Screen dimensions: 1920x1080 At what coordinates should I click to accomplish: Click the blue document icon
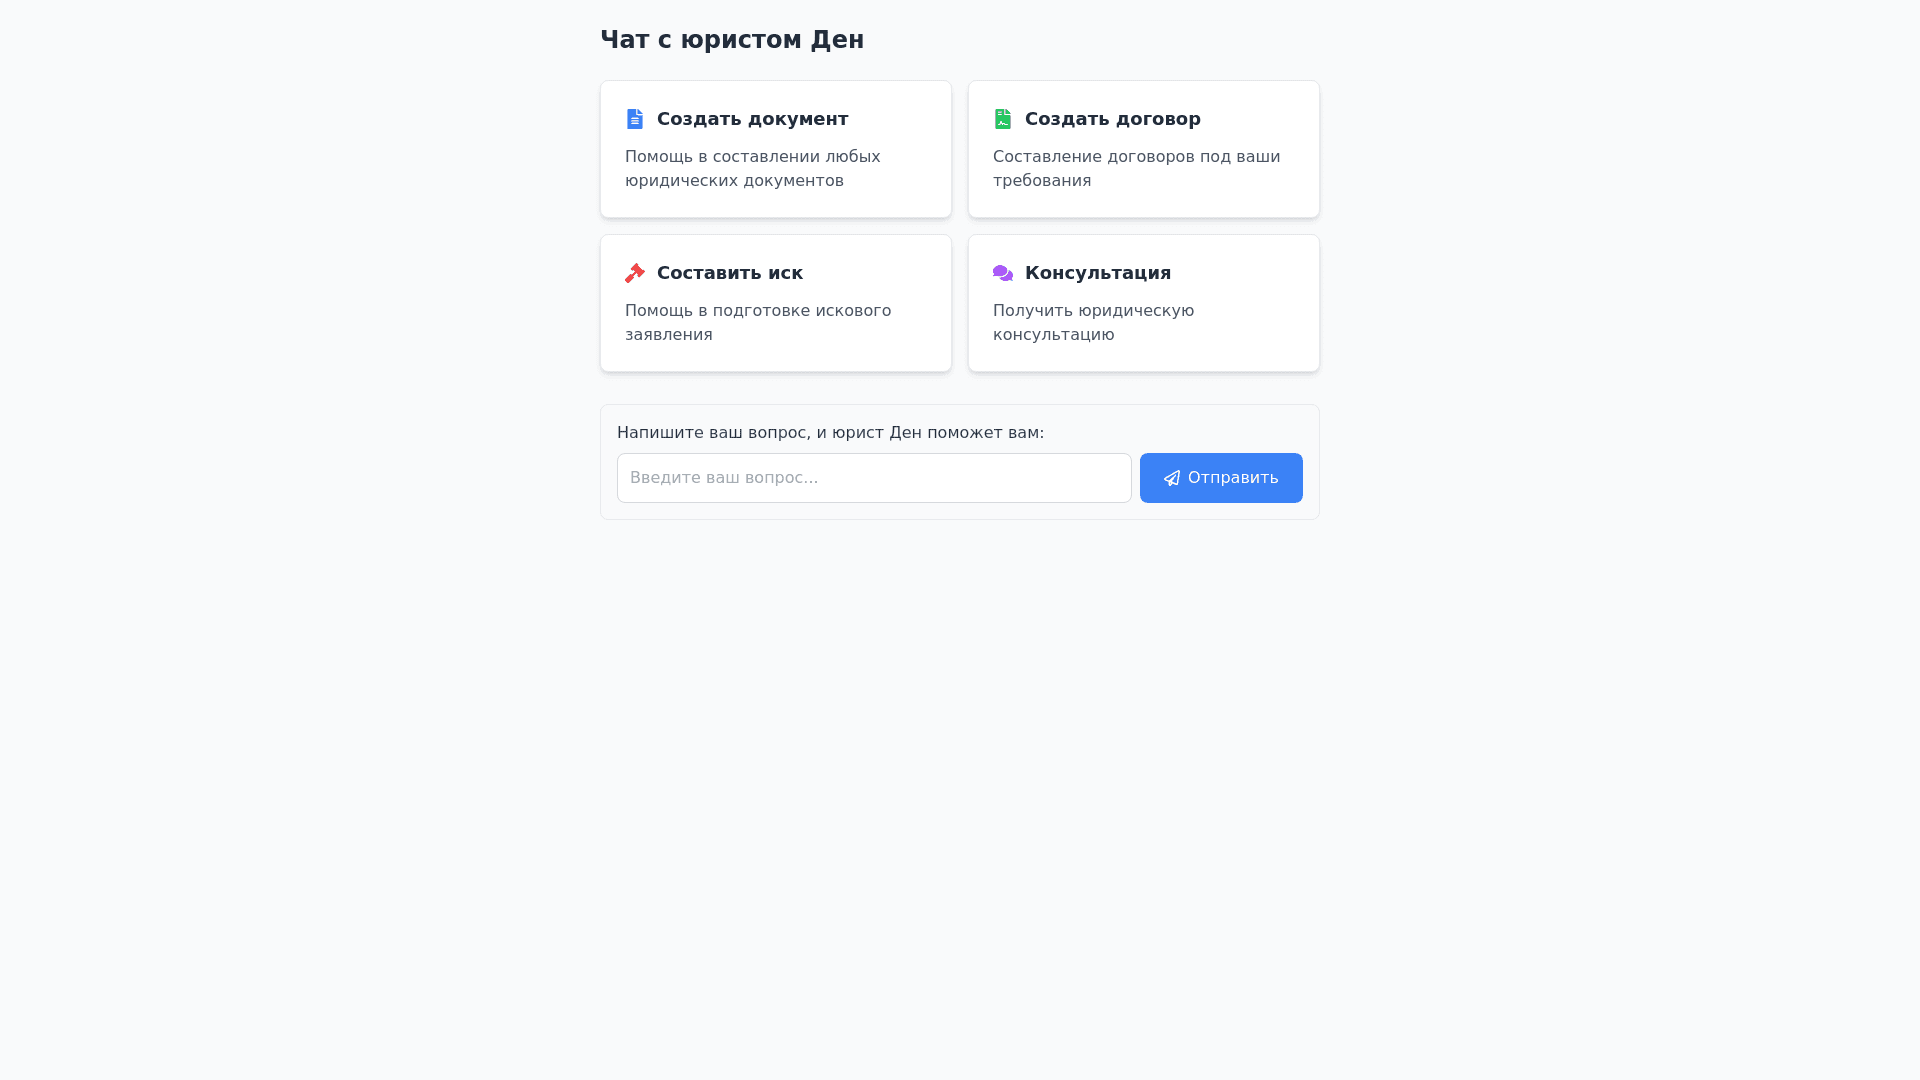(635, 119)
